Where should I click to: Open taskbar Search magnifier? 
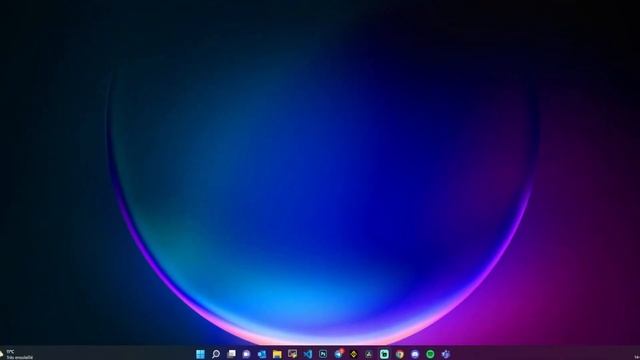pos(216,354)
